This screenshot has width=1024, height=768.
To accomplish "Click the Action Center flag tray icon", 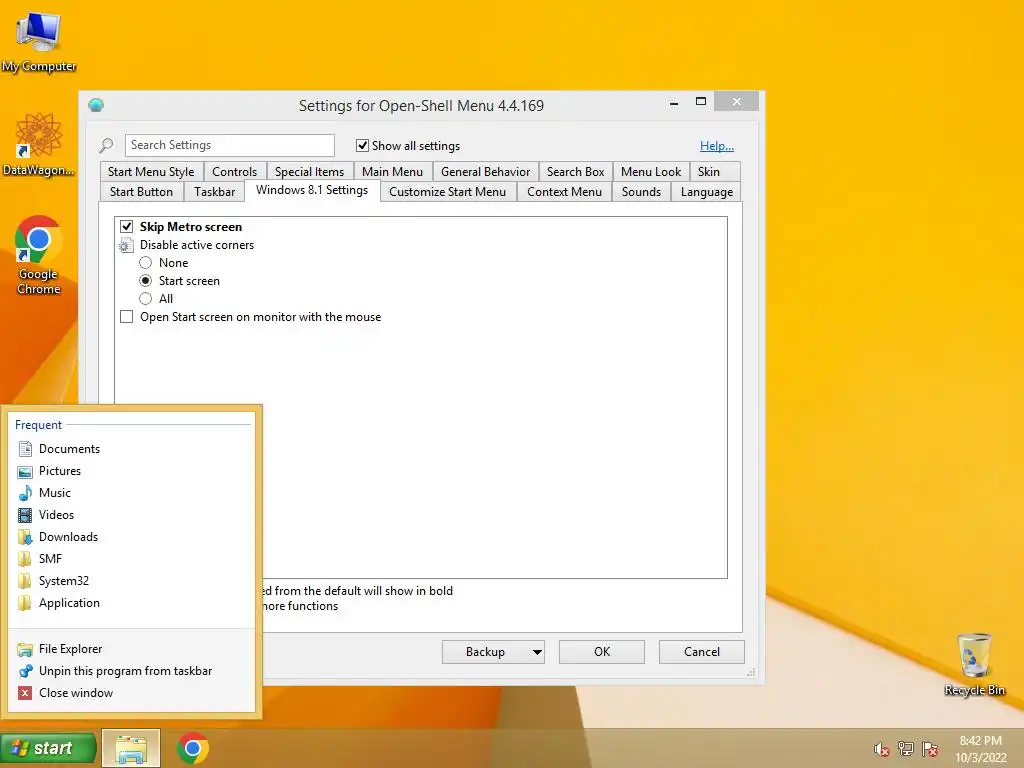I will (930, 749).
